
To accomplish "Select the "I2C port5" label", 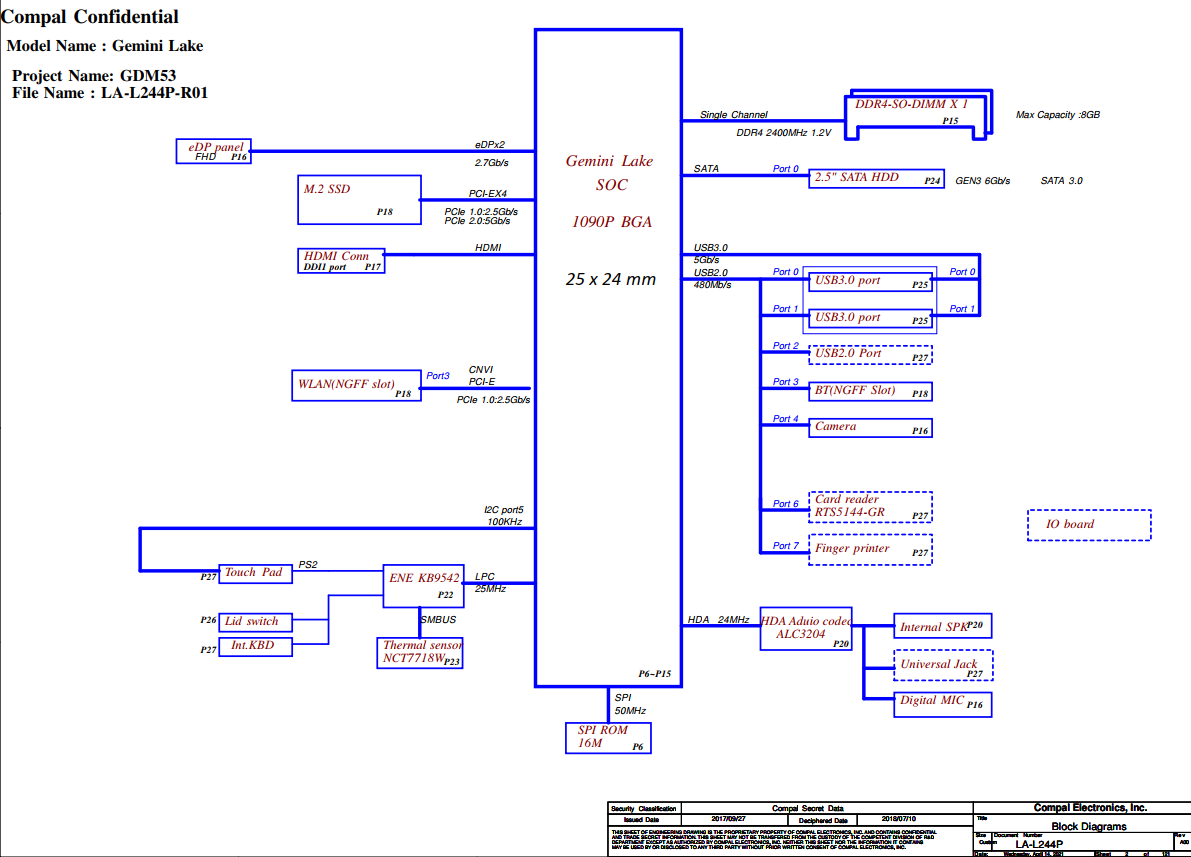I will coord(504,510).
